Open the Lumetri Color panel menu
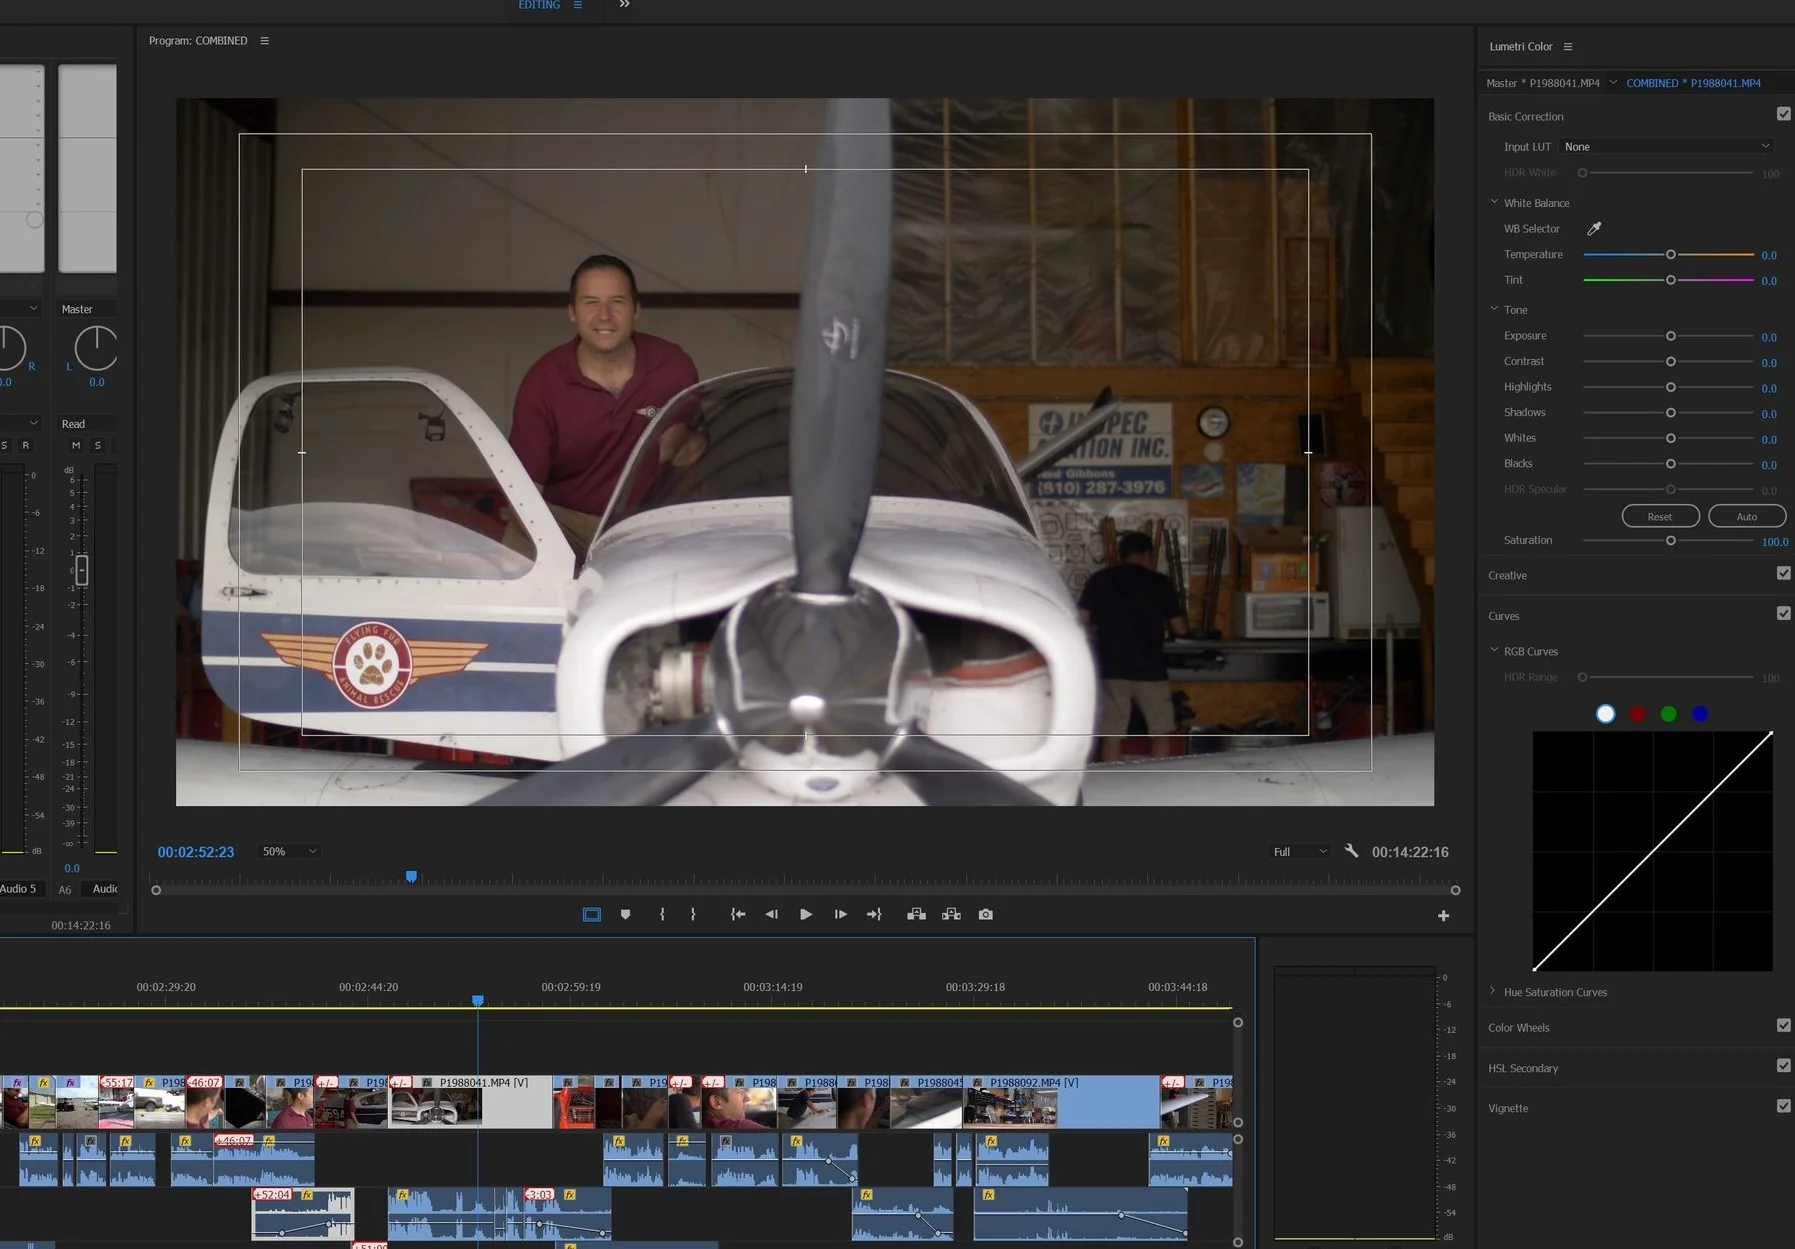Screen dimensions: 1795x1249 pos(1568,47)
